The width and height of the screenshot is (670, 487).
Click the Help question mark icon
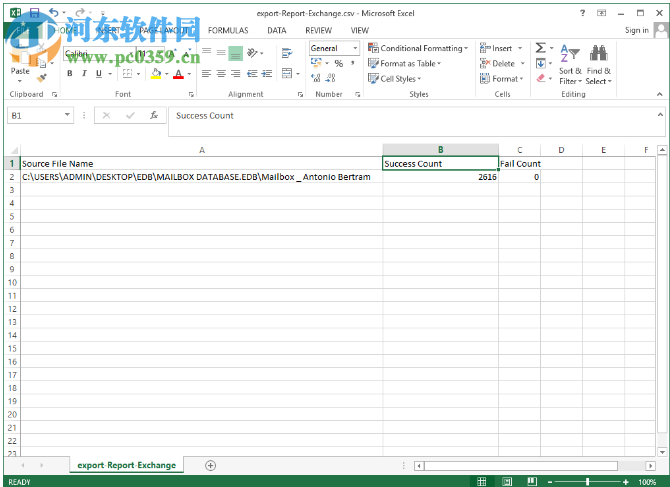pyautogui.click(x=582, y=13)
